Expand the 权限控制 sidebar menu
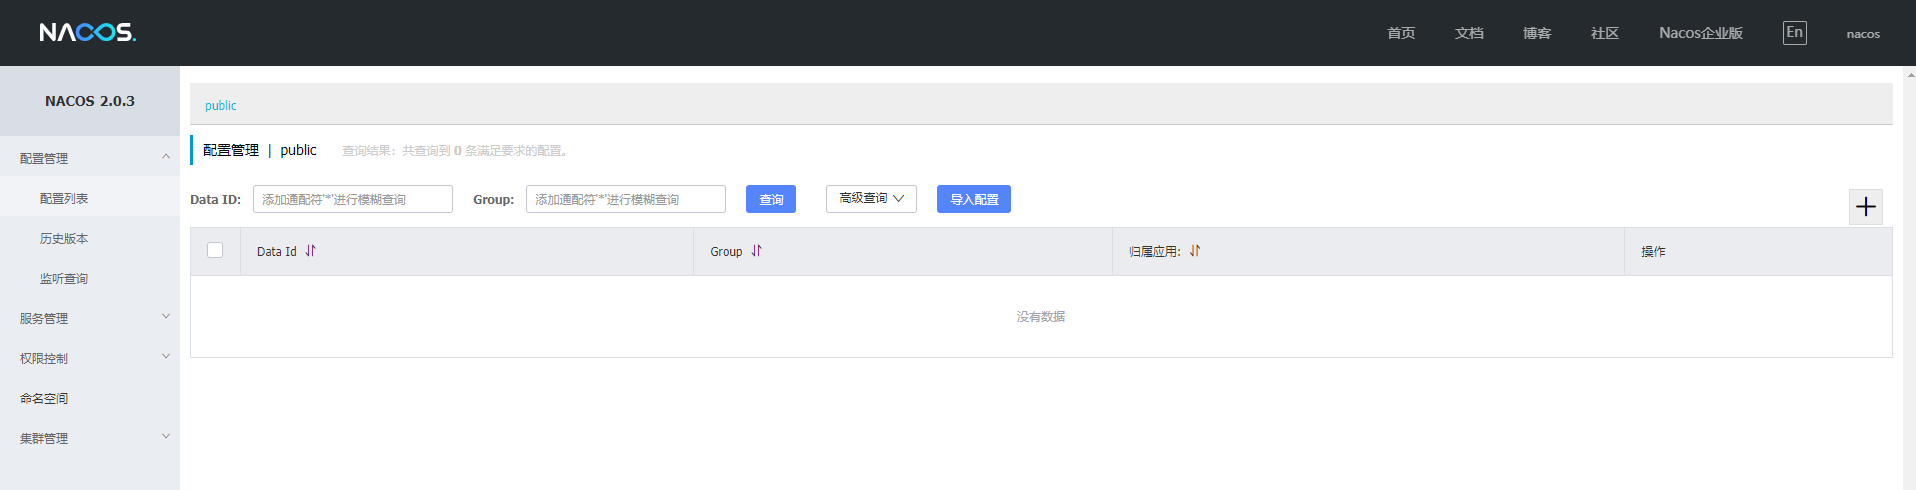Screen dimensions: 1916x490 pos(90,357)
